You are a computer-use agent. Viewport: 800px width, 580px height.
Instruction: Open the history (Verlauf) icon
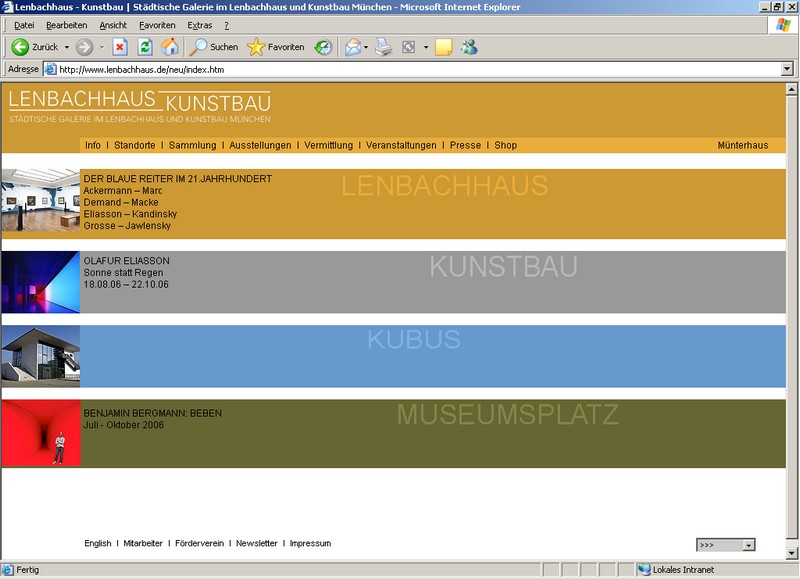[x=323, y=47]
